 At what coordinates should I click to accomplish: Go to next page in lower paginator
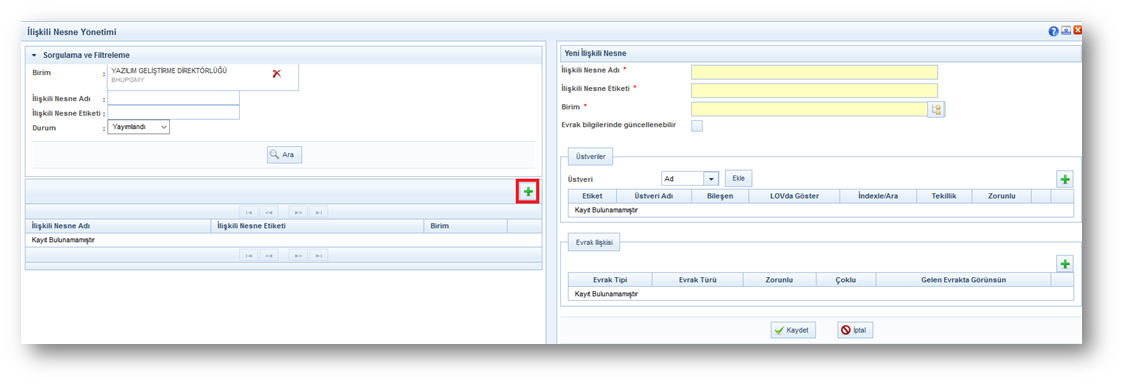point(298,255)
